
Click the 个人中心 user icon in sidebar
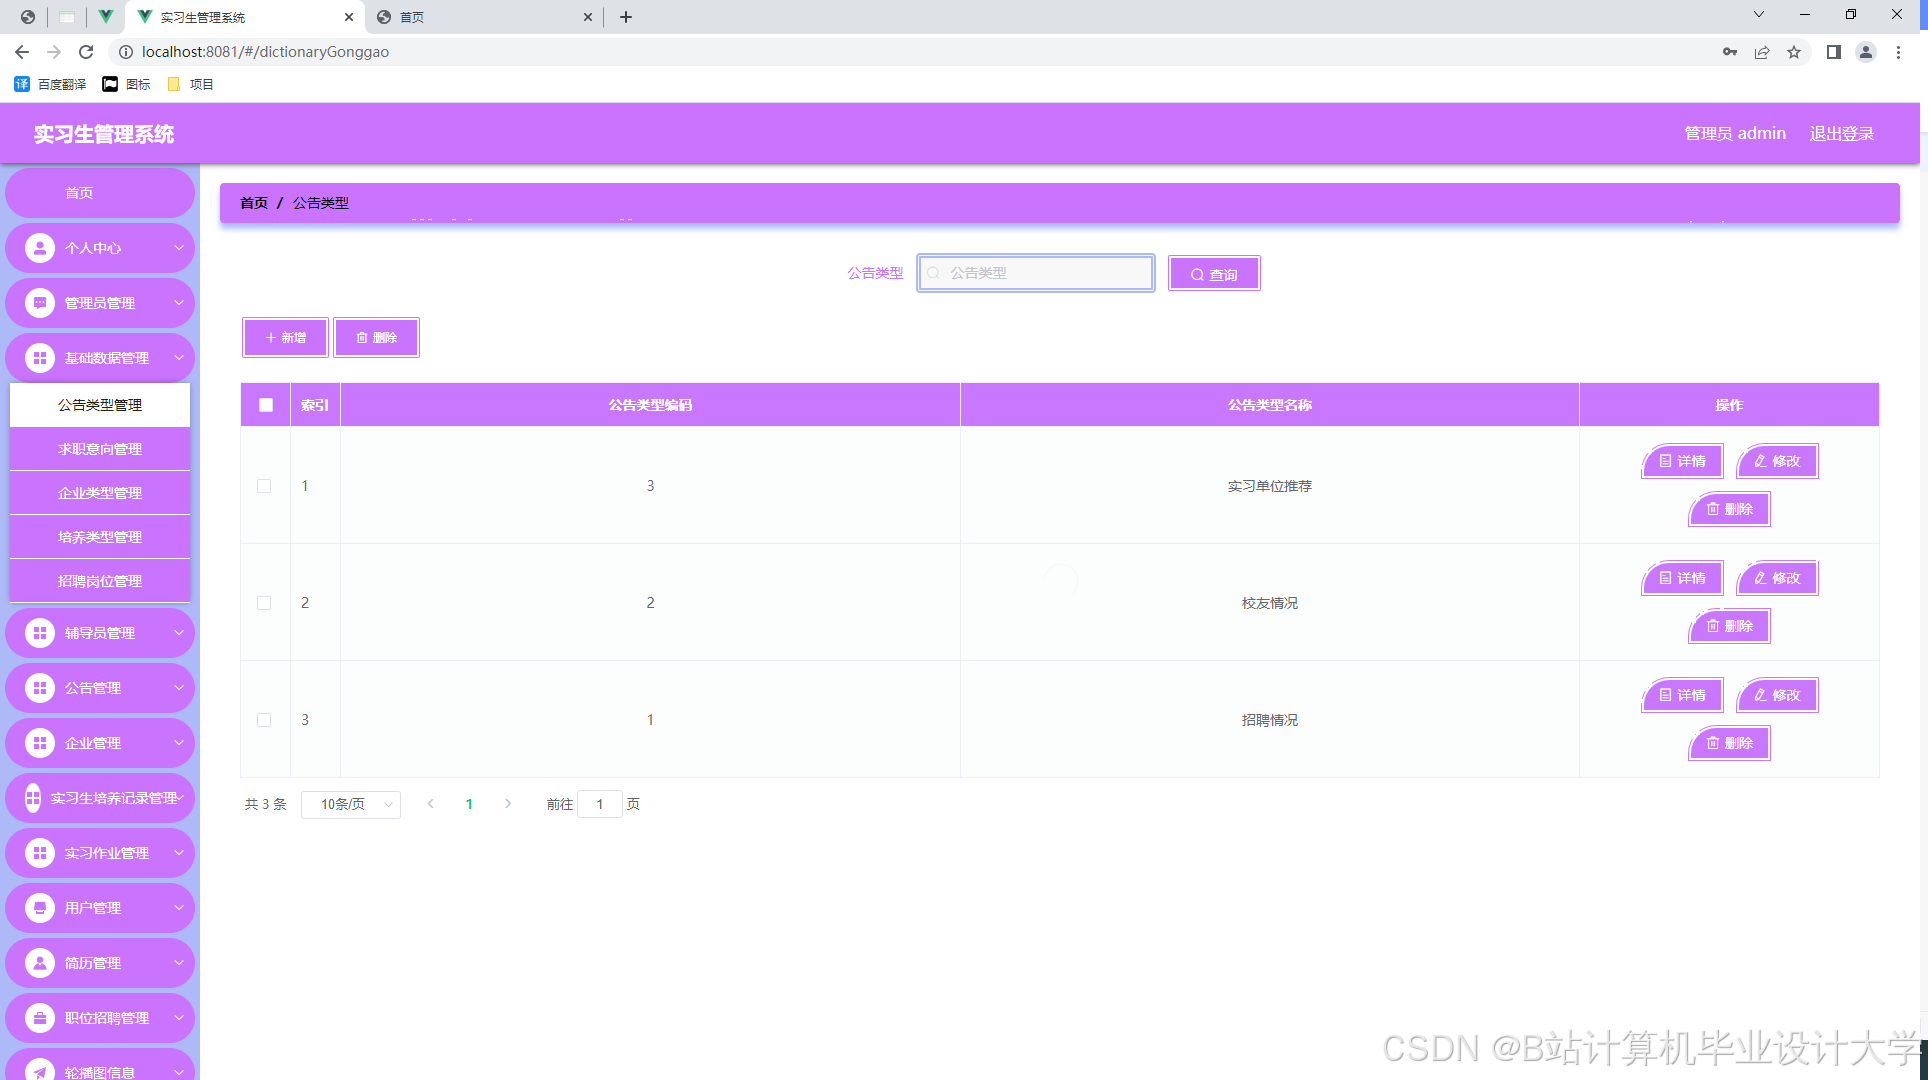pyautogui.click(x=40, y=248)
